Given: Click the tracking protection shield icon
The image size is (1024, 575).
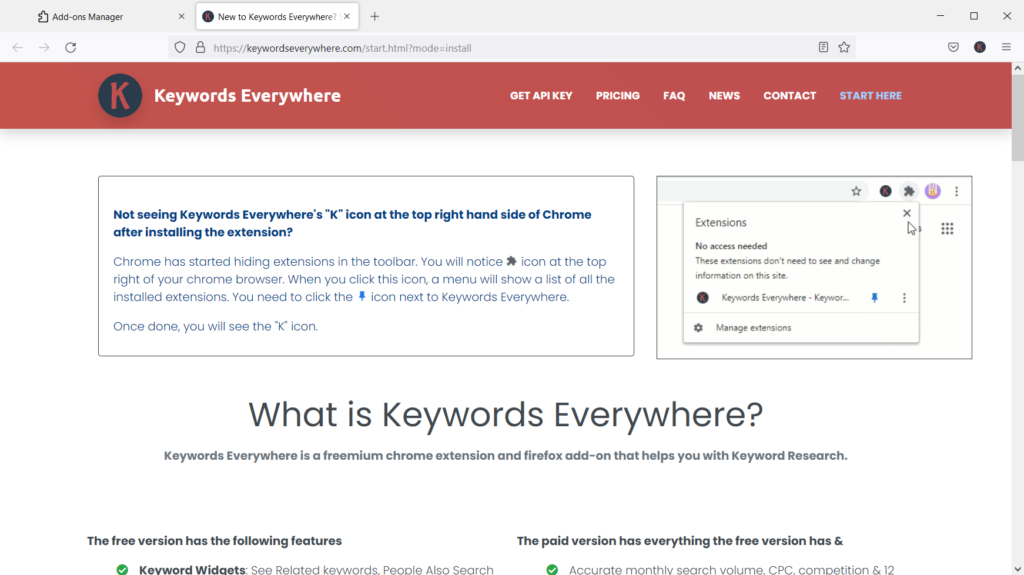Looking at the screenshot, I should pos(180,47).
